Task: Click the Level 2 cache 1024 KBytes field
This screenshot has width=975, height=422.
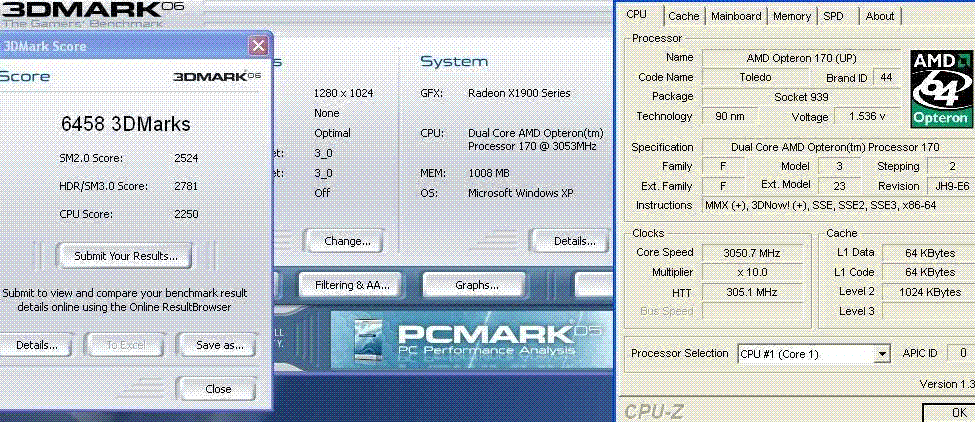Action: [929, 291]
